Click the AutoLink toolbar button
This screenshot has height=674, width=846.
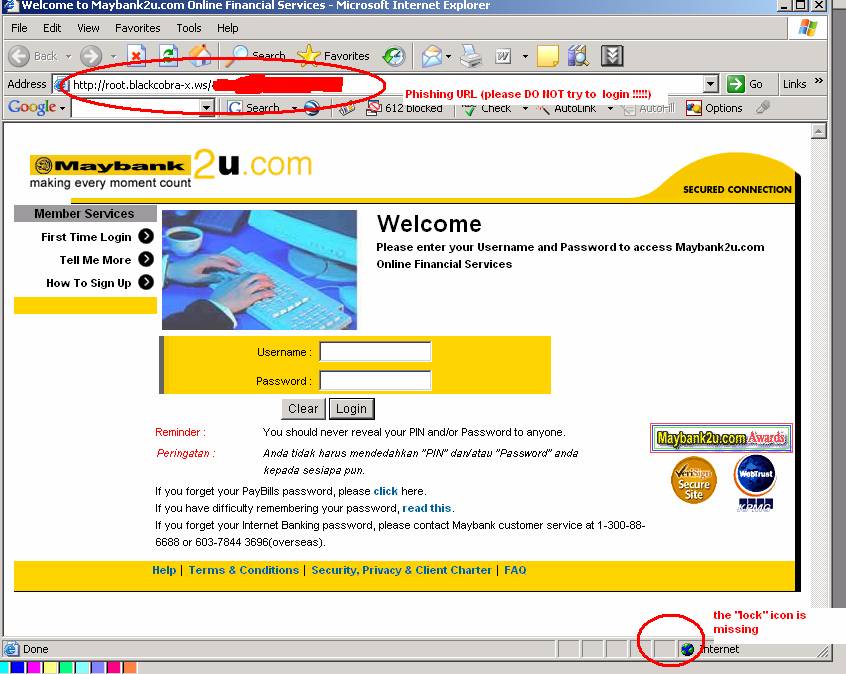point(567,108)
